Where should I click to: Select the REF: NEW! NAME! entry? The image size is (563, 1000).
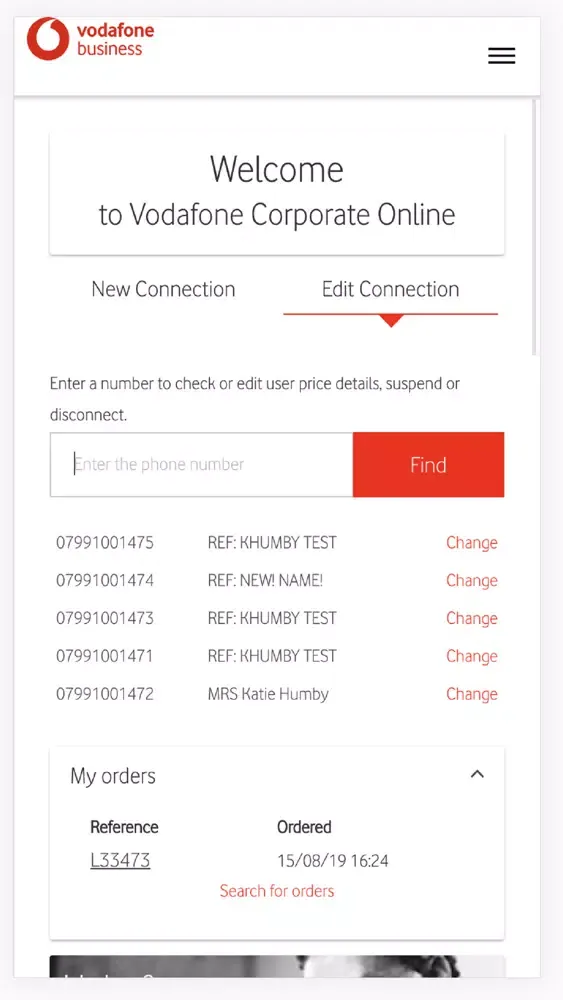click(265, 580)
